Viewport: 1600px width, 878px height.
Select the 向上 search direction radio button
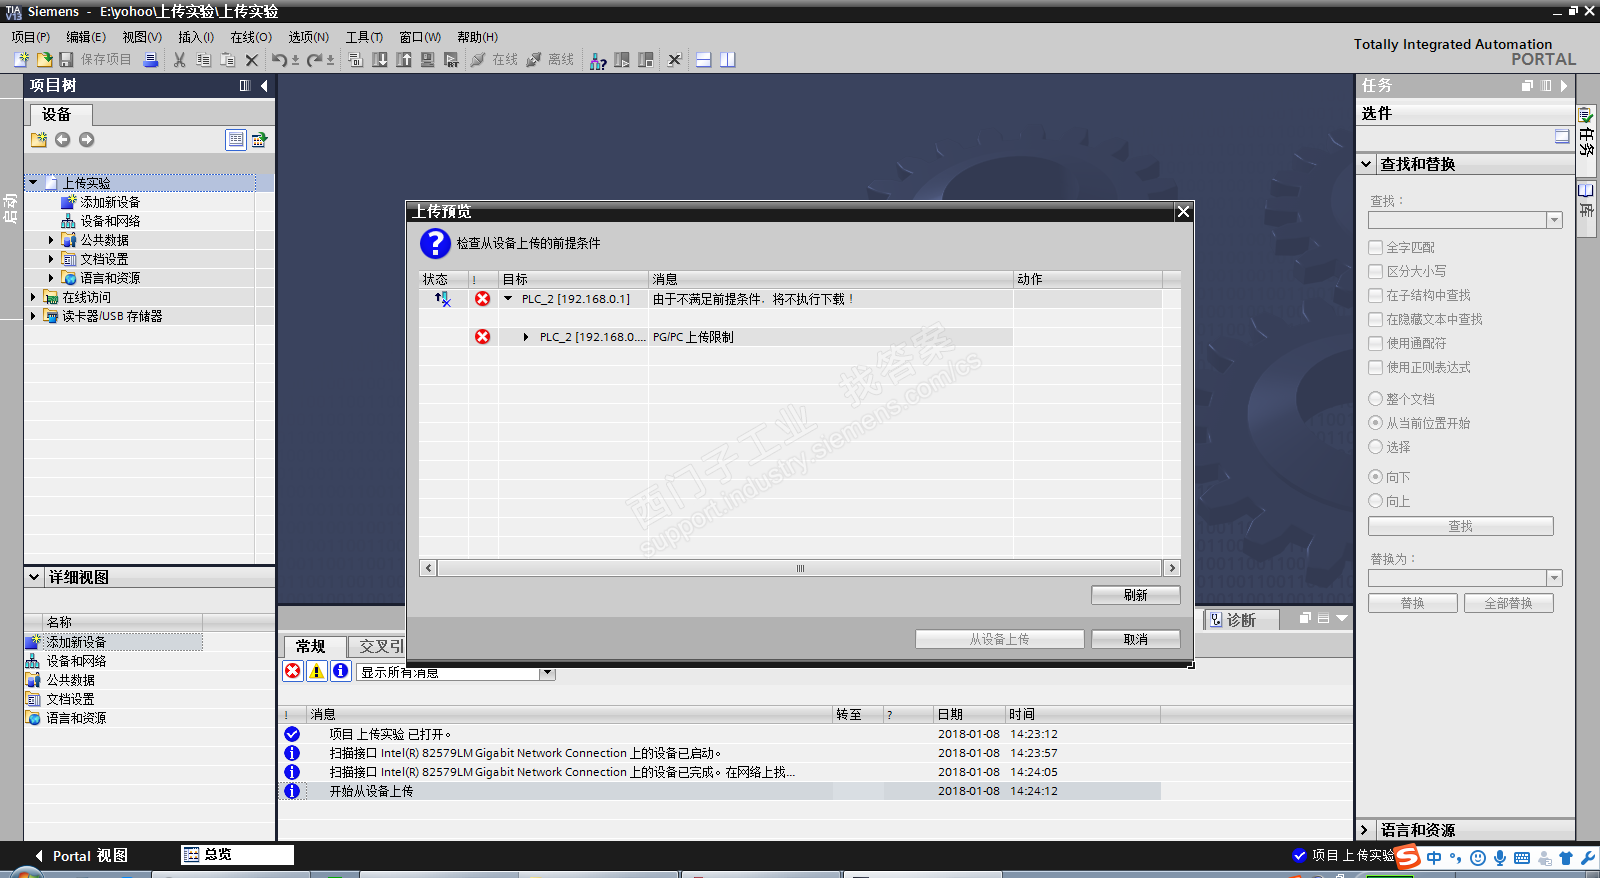tap(1376, 501)
